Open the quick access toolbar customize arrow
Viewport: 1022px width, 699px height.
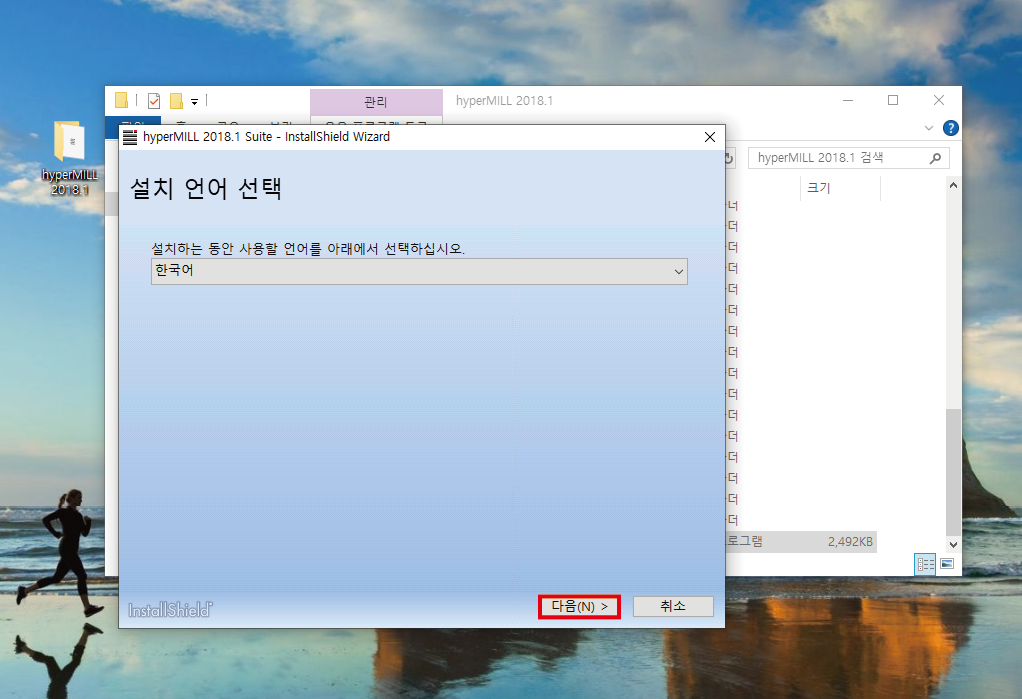tap(194, 102)
